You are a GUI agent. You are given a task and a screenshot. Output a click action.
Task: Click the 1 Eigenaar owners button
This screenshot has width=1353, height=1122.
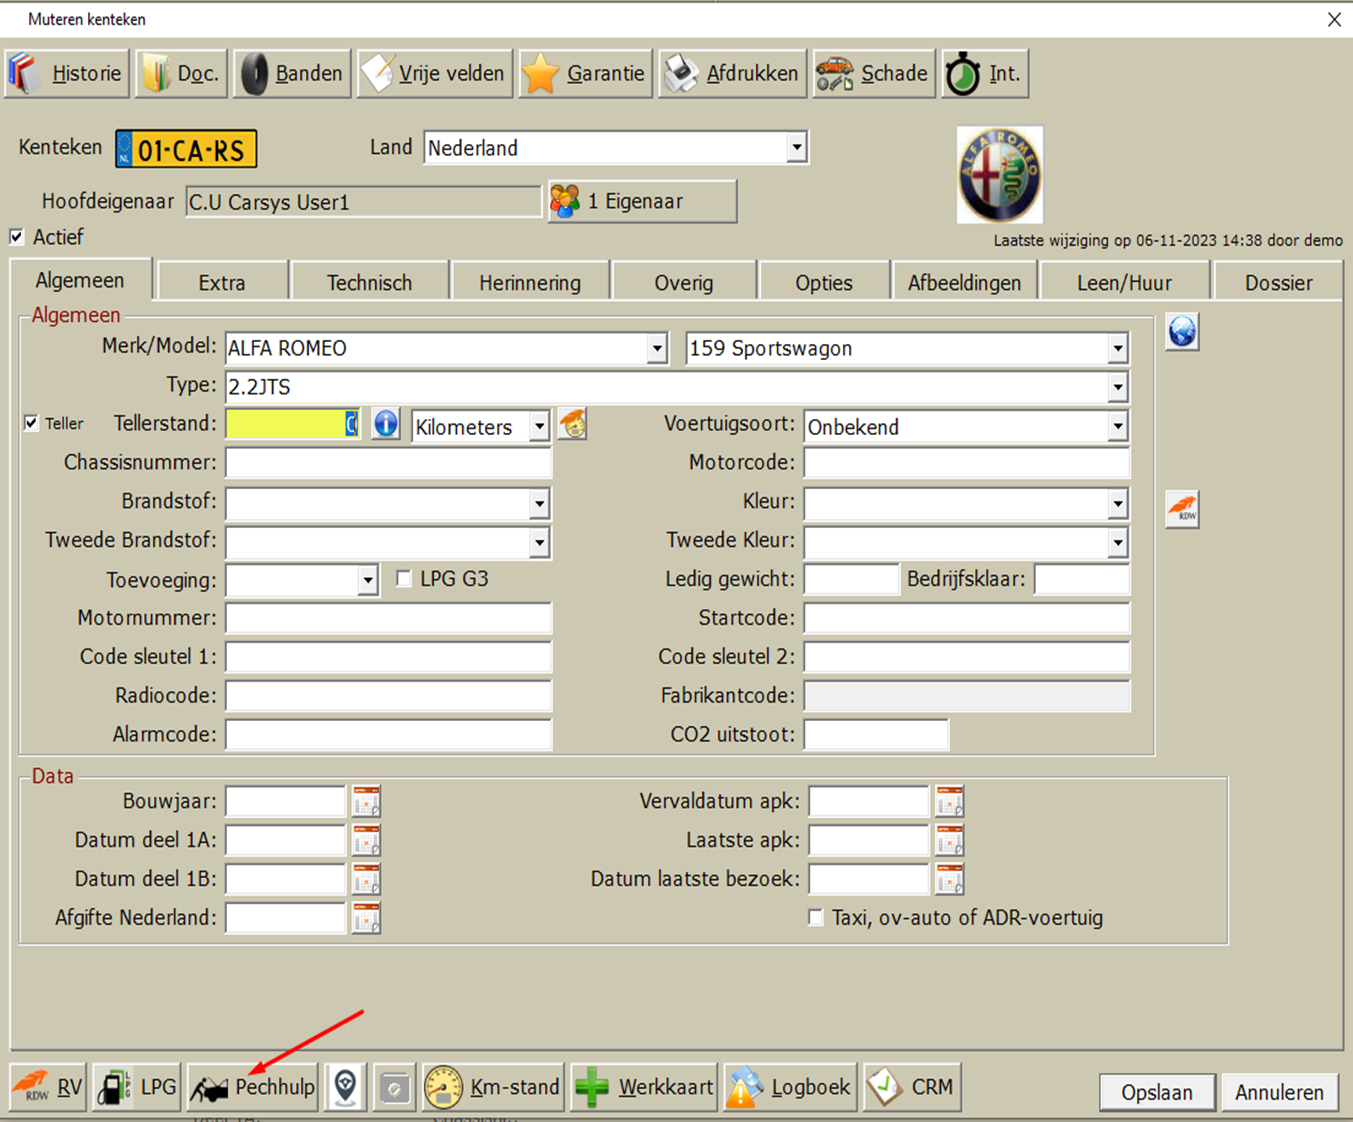(x=642, y=201)
